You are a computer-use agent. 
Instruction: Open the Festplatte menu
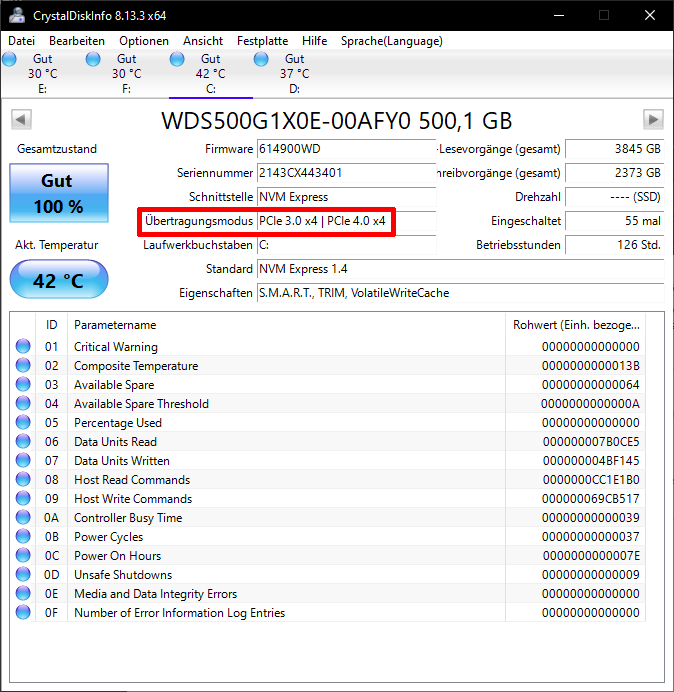(262, 41)
